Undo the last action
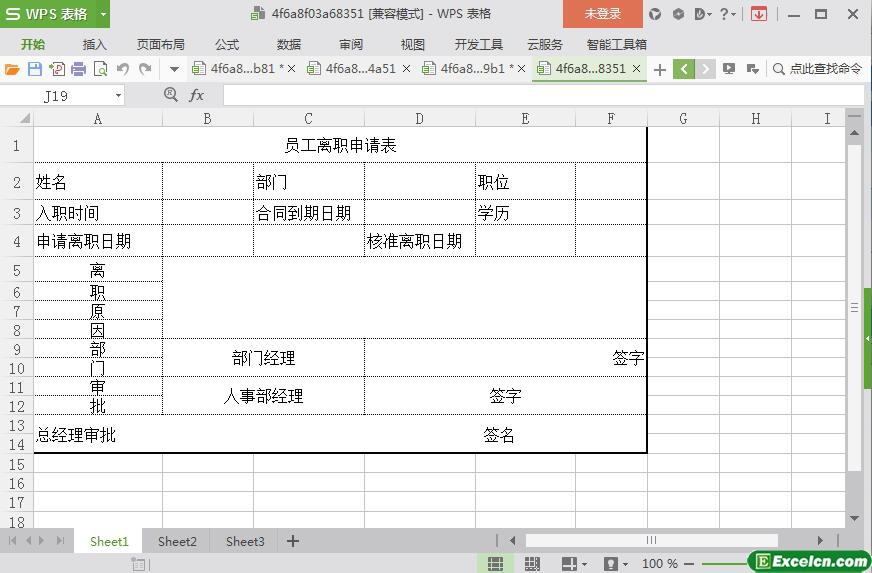 point(123,69)
